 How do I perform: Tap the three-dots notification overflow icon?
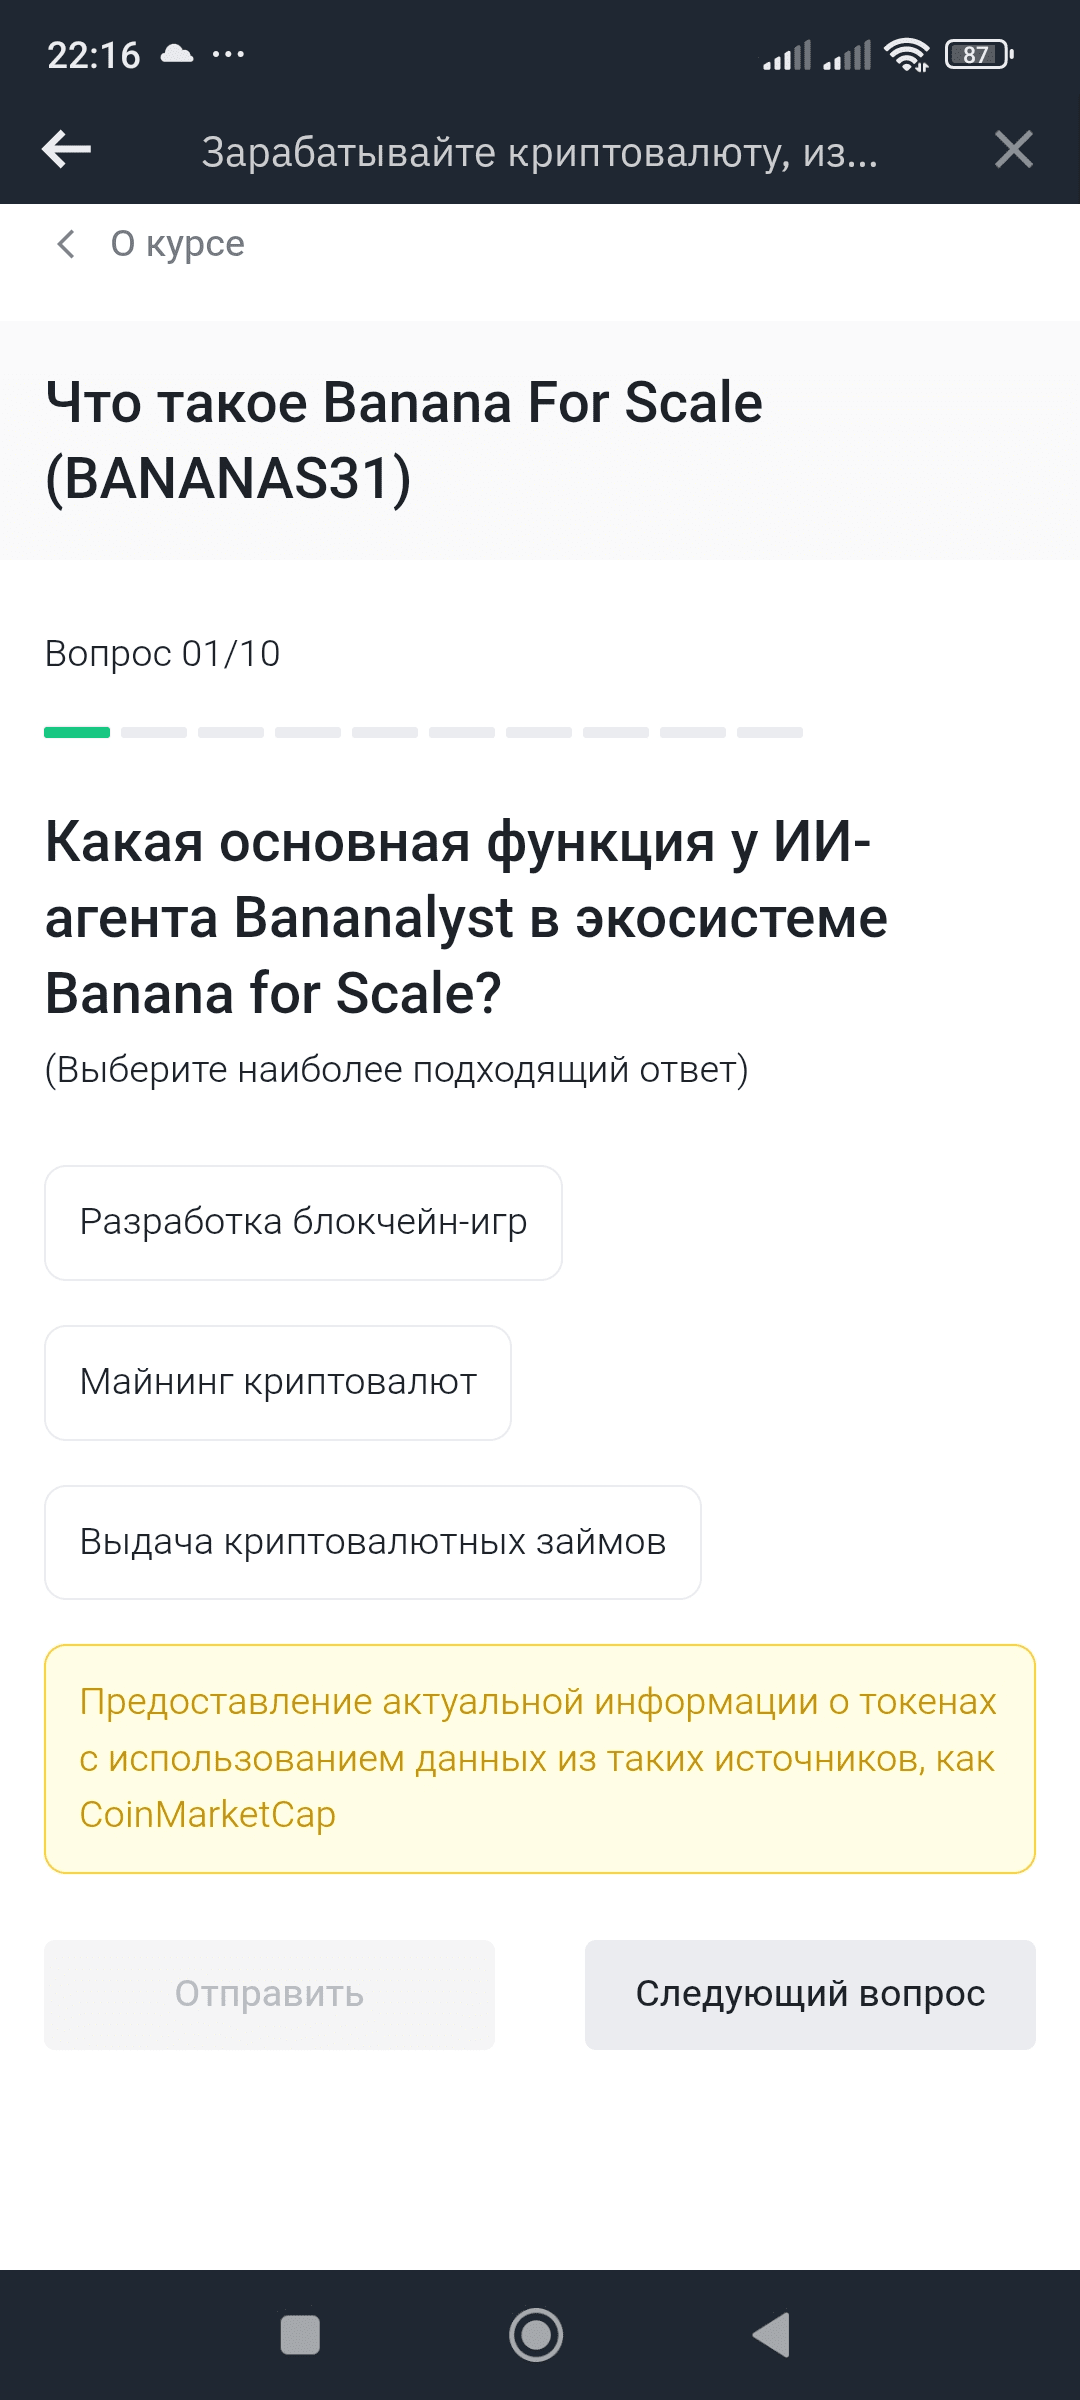pyautogui.click(x=228, y=54)
